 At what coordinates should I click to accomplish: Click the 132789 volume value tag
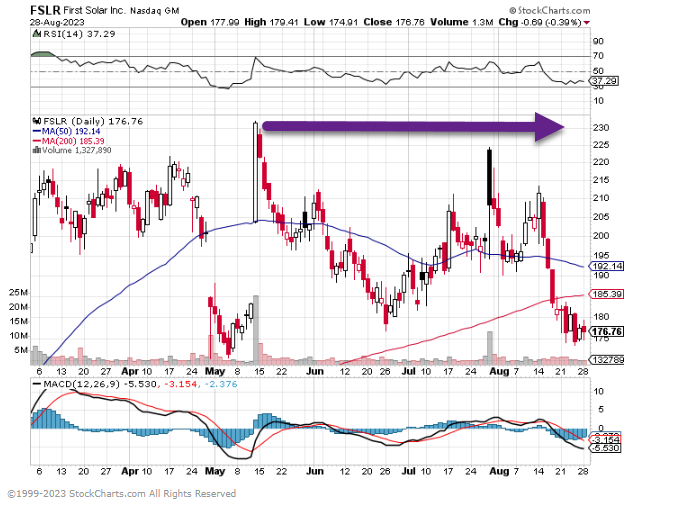tap(606, 360)
